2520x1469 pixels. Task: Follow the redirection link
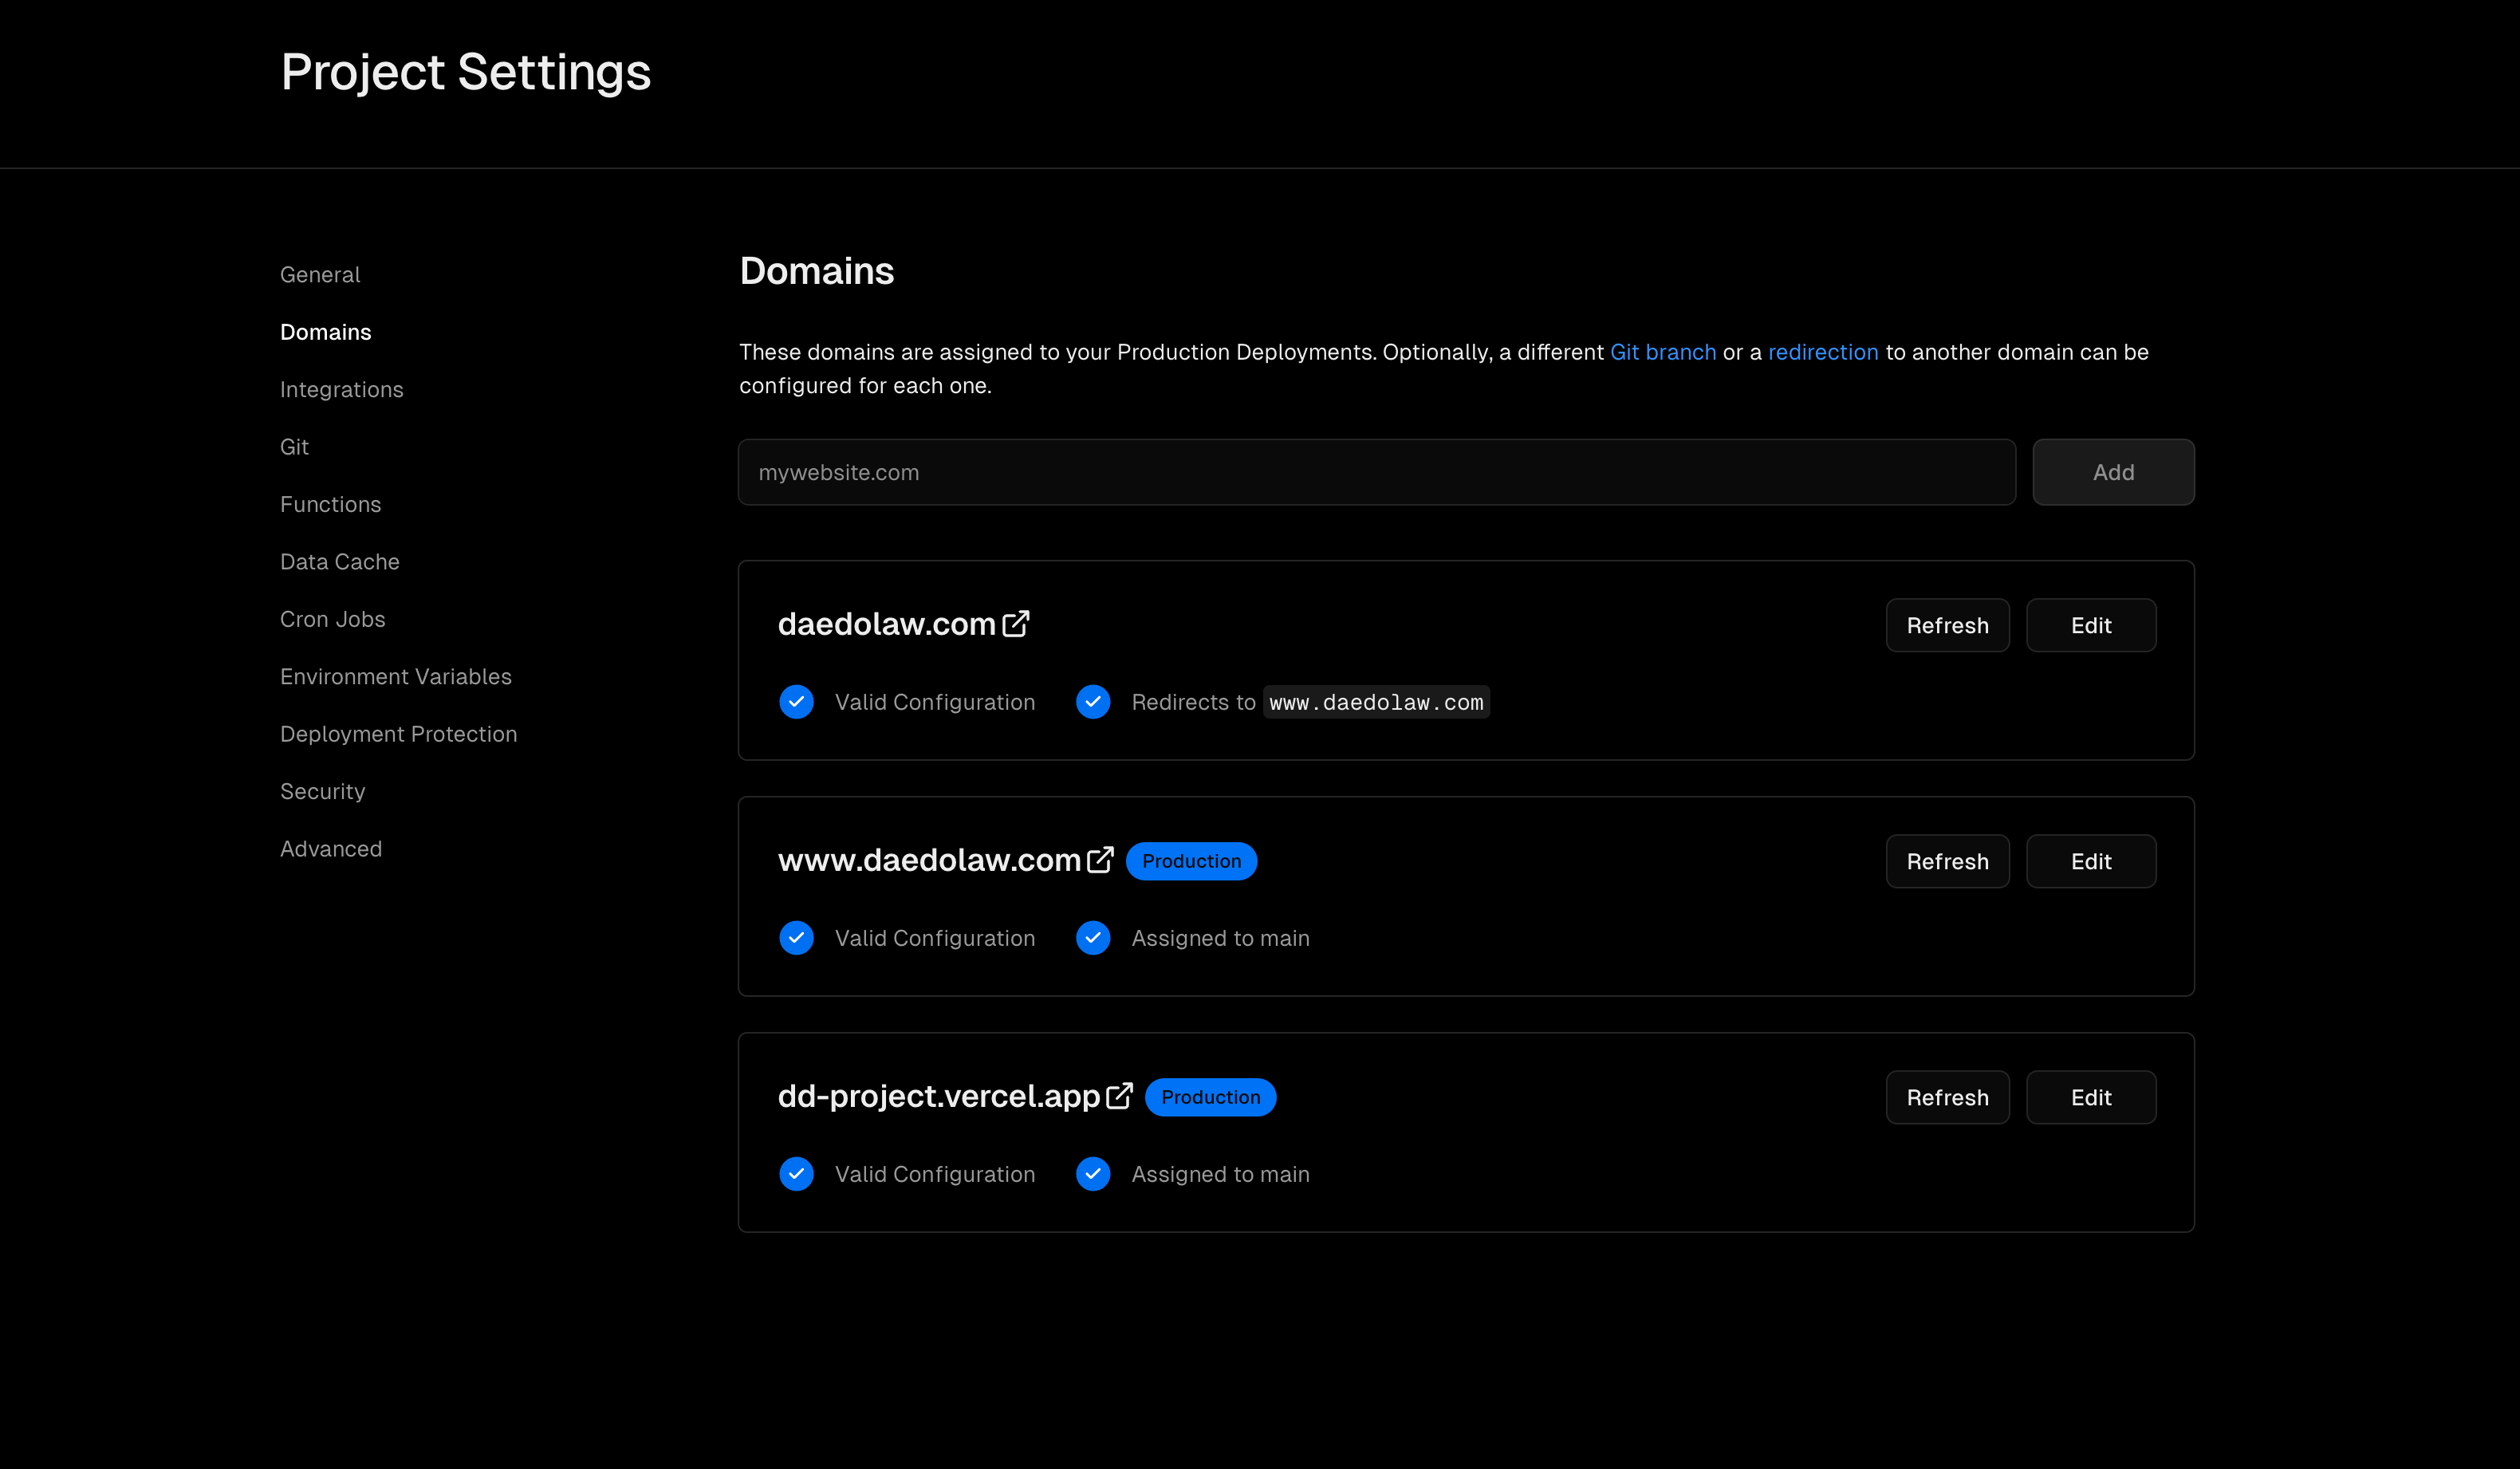(1823, 352)
